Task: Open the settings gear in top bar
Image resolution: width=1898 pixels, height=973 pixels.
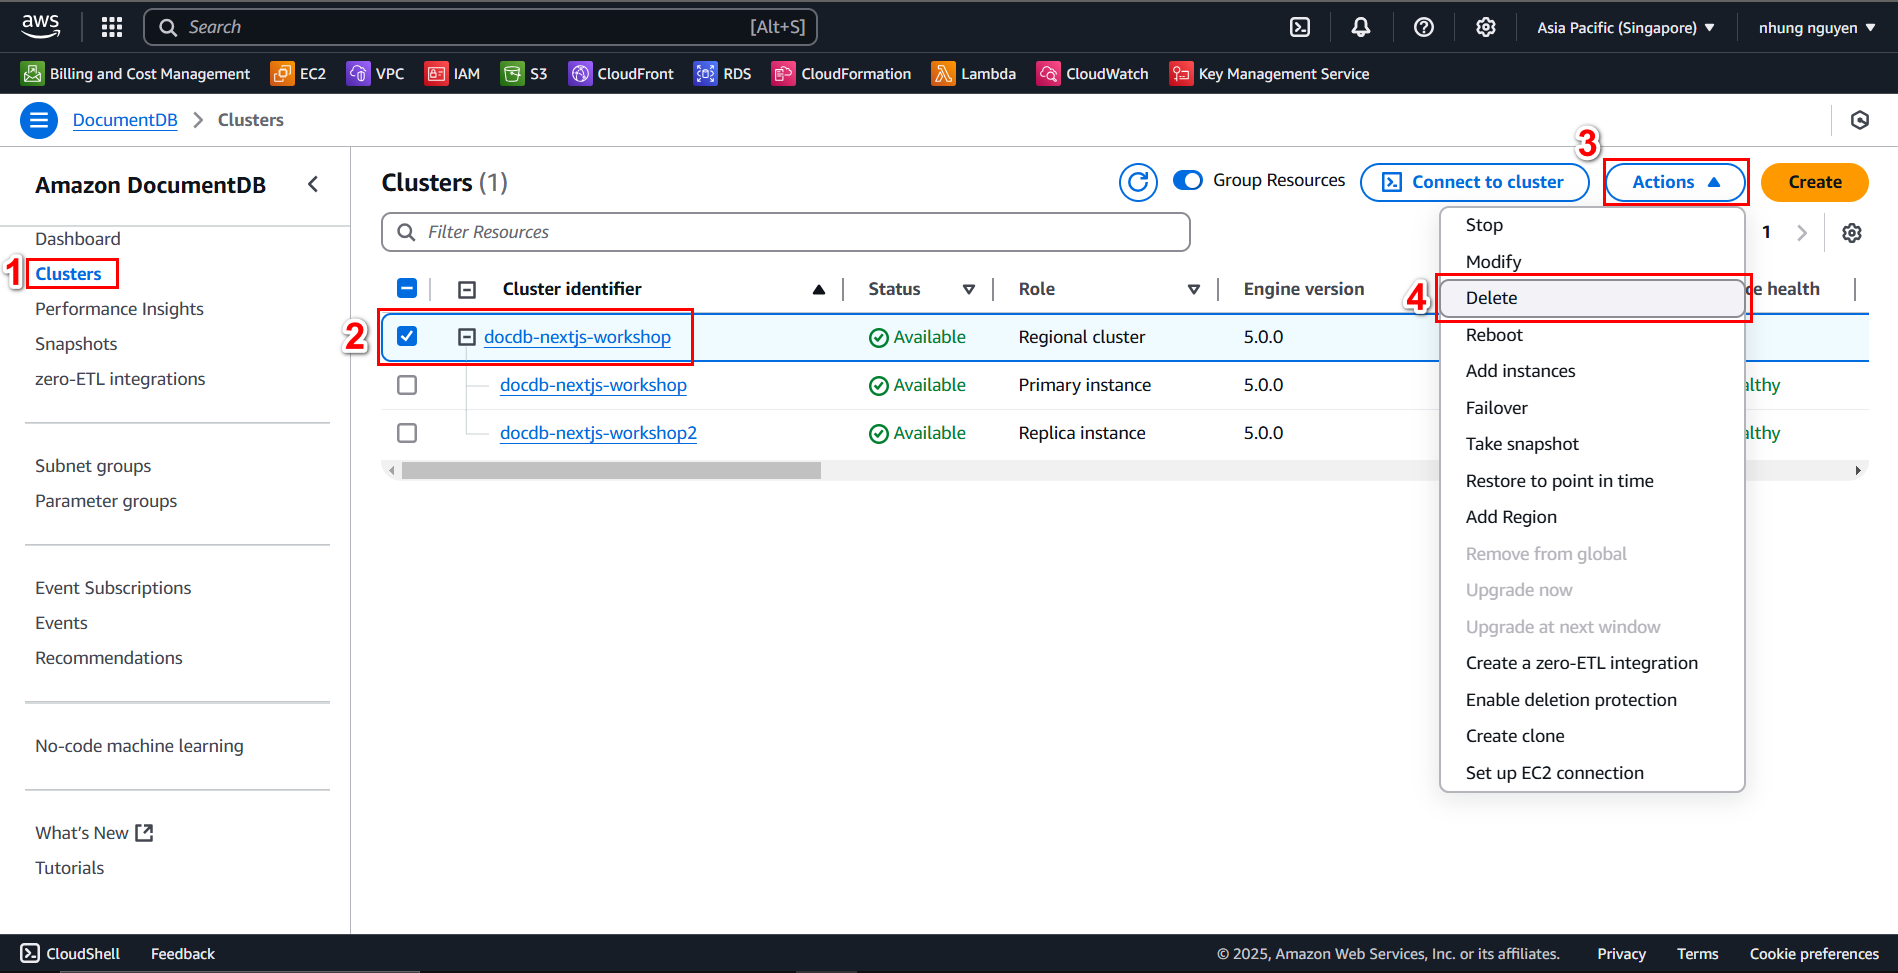Action: (x=1486, y=27)
